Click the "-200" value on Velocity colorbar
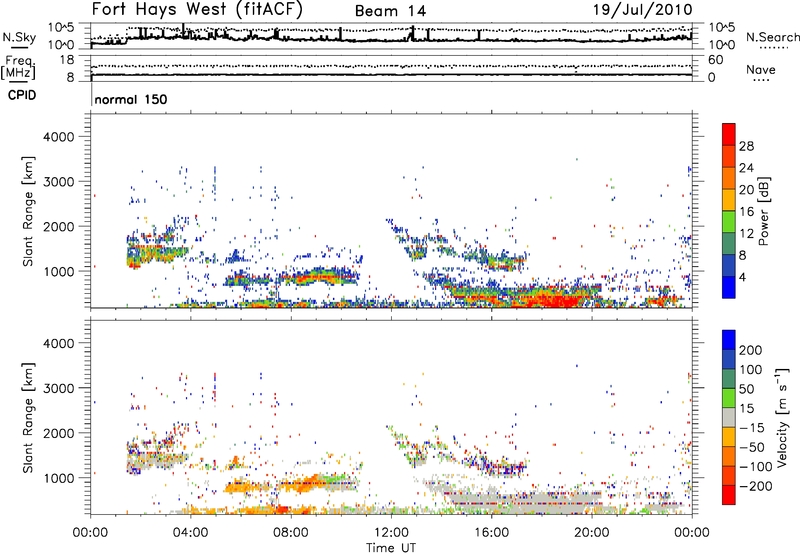Viewport: 800px width, 554px height. click(x=756, y=486)
